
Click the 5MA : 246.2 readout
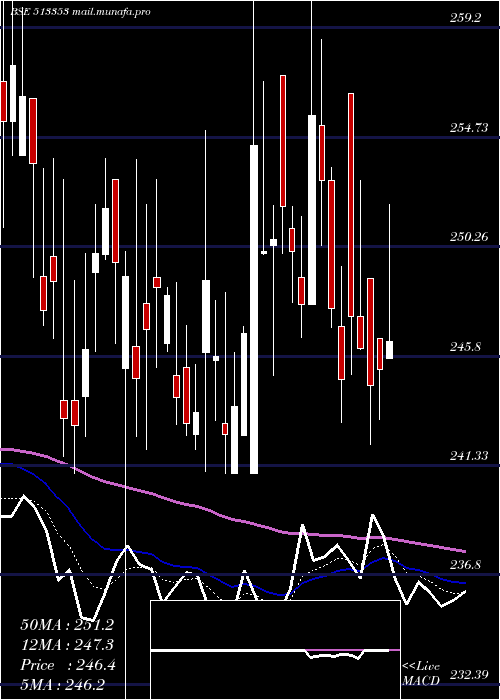pos(62,685)
